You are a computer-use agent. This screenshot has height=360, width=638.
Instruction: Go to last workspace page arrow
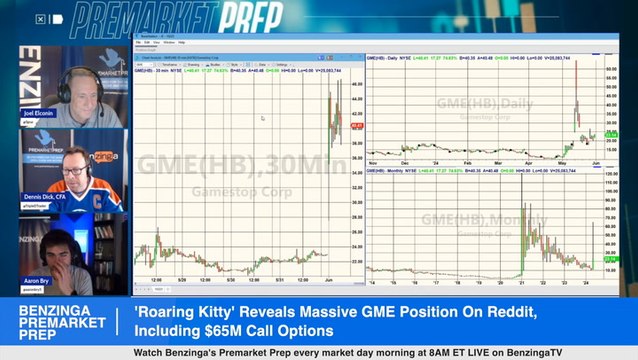tap(149, 289)
